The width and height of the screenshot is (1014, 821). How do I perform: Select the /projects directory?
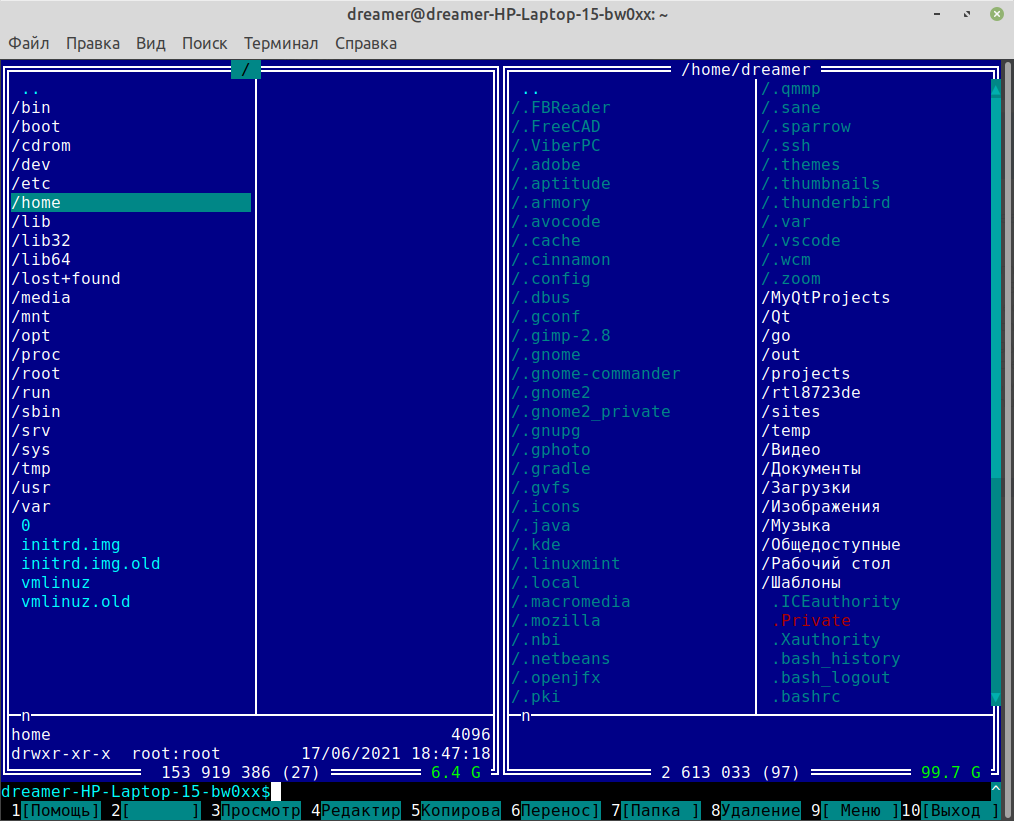click(806, 374)
